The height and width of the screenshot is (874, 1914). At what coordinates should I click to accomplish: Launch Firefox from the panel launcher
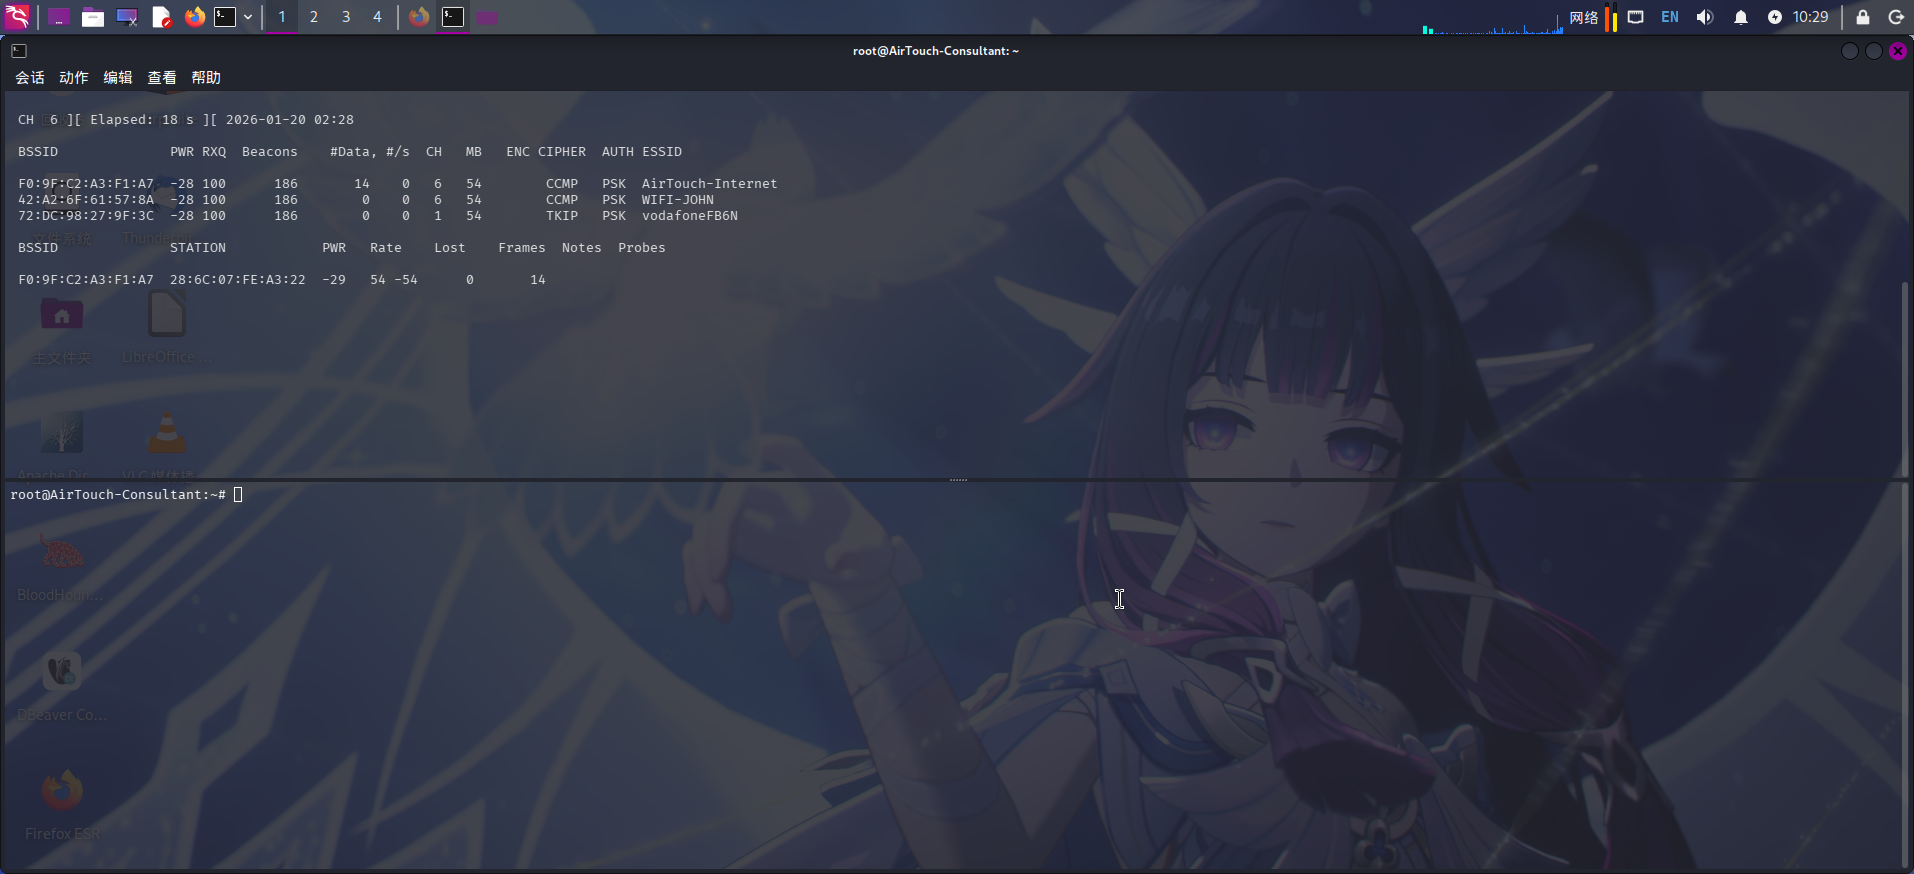pos(195,17)
